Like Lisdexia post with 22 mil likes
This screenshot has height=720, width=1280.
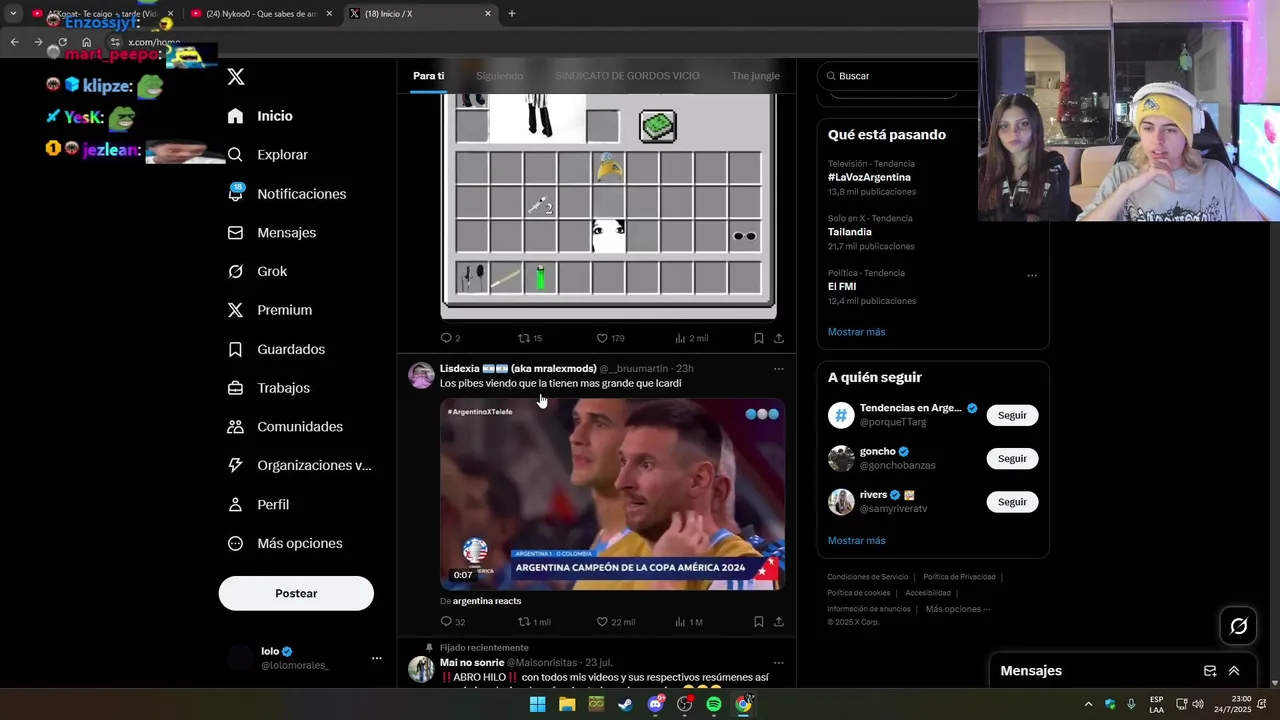click(x=615, y=622)
